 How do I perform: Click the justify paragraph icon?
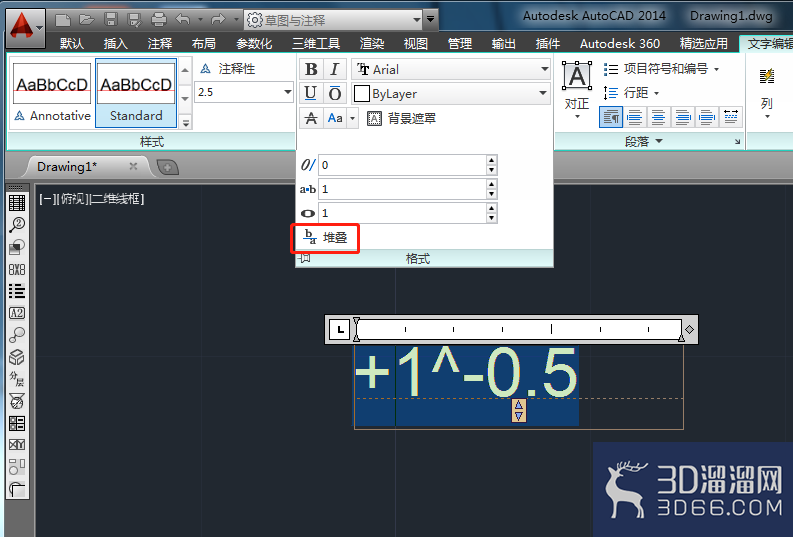[707, 118]
